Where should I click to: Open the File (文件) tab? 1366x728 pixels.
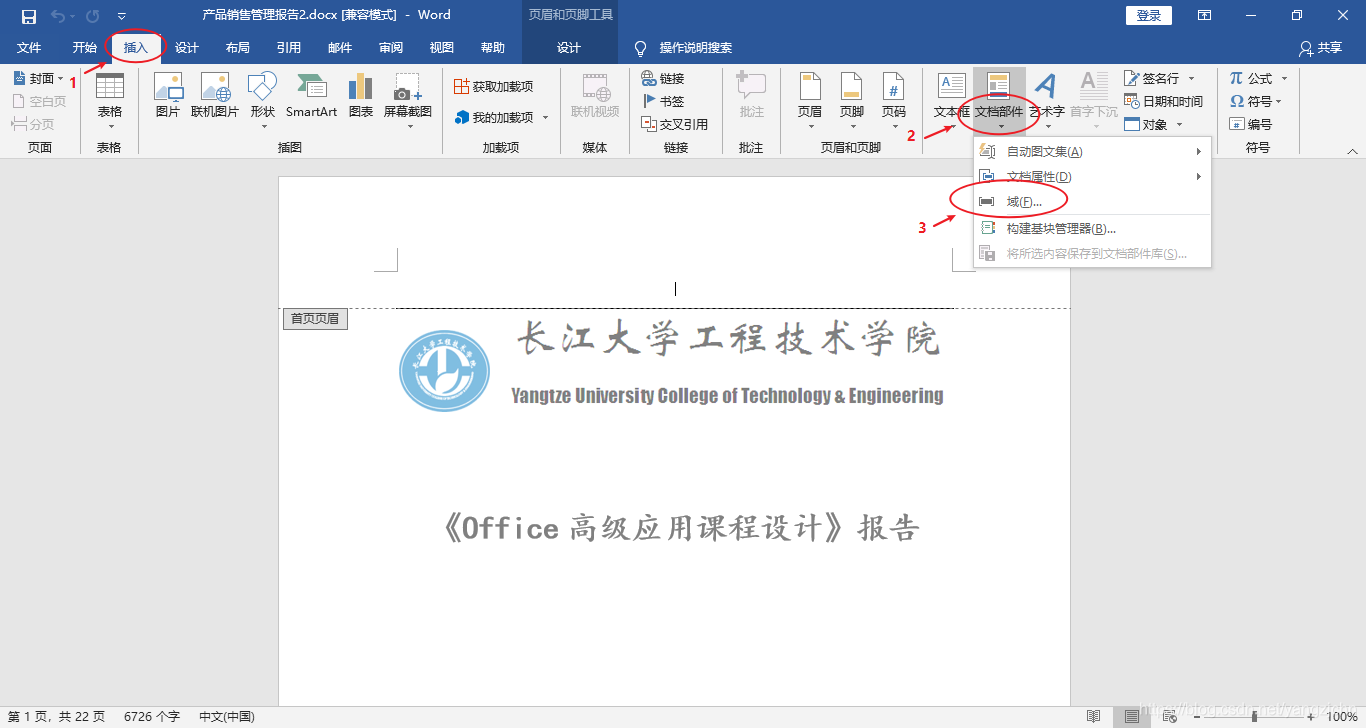click(29, 48)
